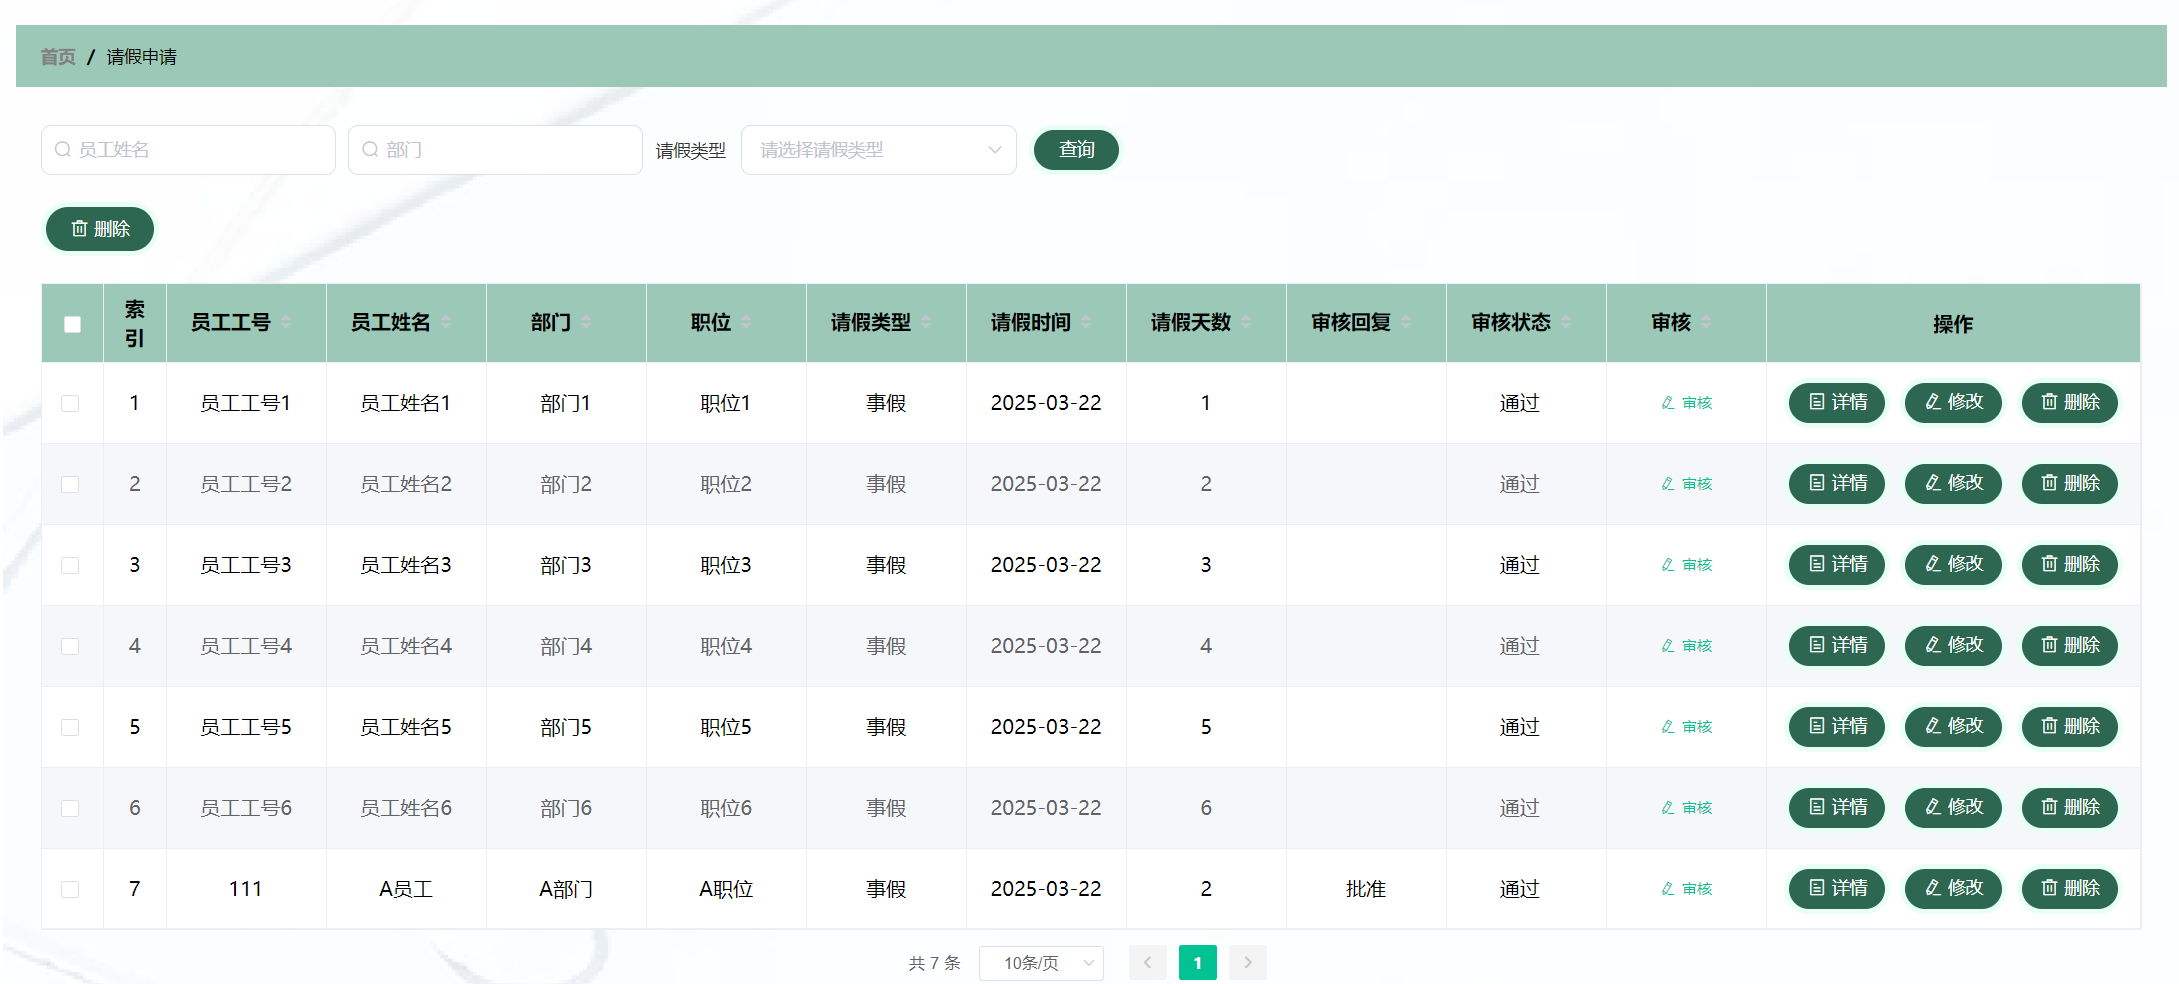Screen dimensions: 2179x984
Task: Open the 10条/页 page size dropdown
Action: click(1041, 963)
